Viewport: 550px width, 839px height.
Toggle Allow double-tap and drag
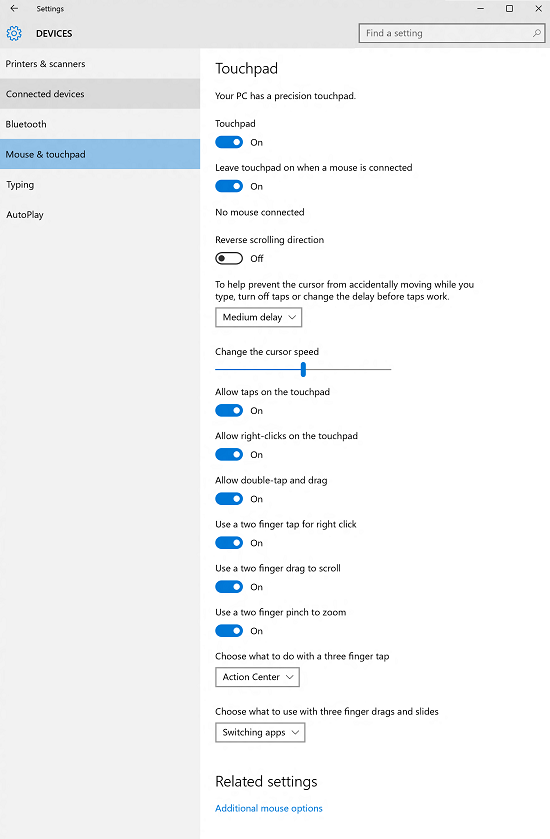pos(229,499)
